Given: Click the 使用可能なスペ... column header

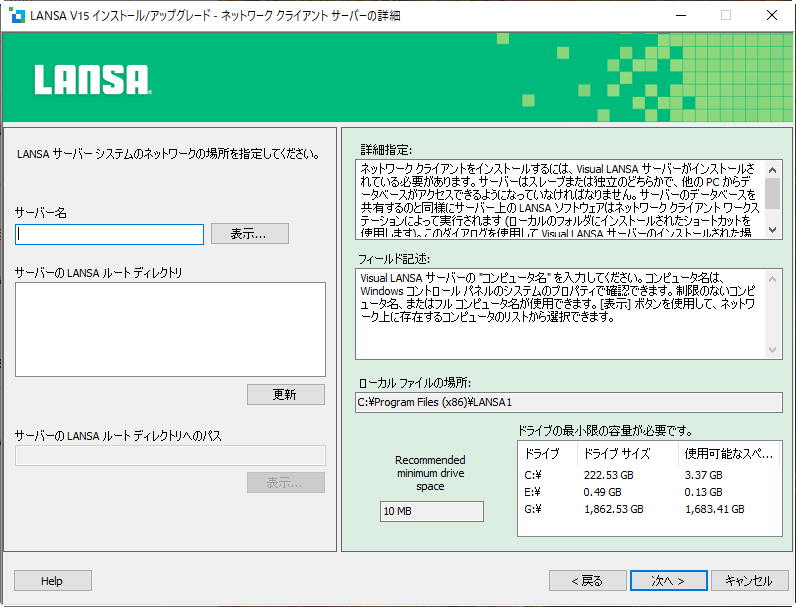Looking at the screenshot, I should pos(729,454).
